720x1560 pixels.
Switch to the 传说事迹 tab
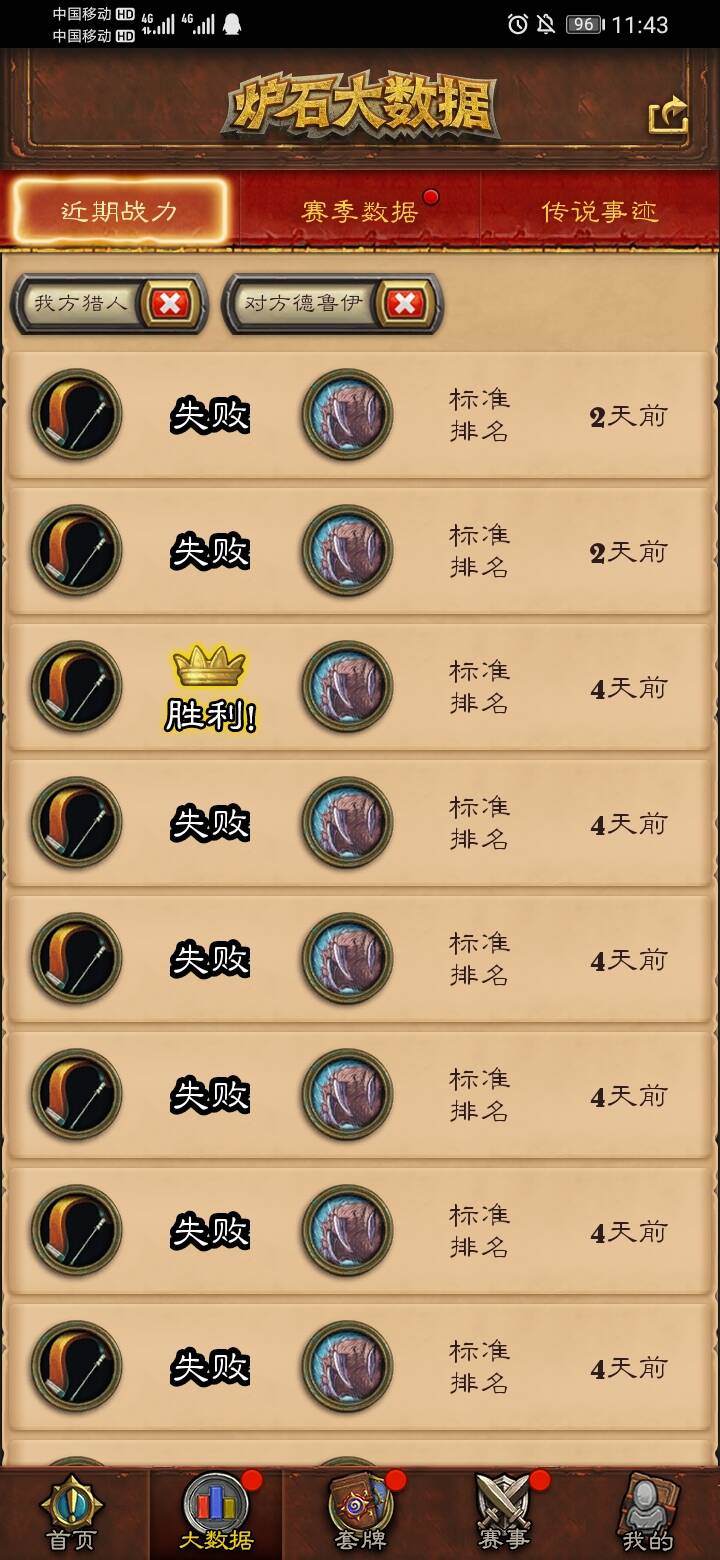point(600,211)
